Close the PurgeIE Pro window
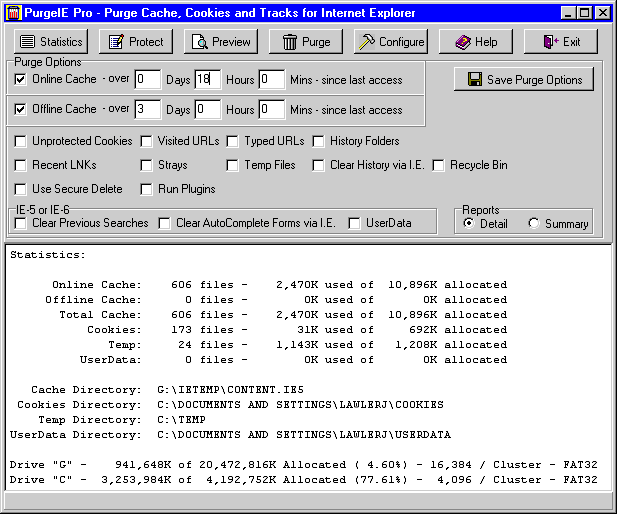Viewport: 617px width, 514px height. pos(603,13)
